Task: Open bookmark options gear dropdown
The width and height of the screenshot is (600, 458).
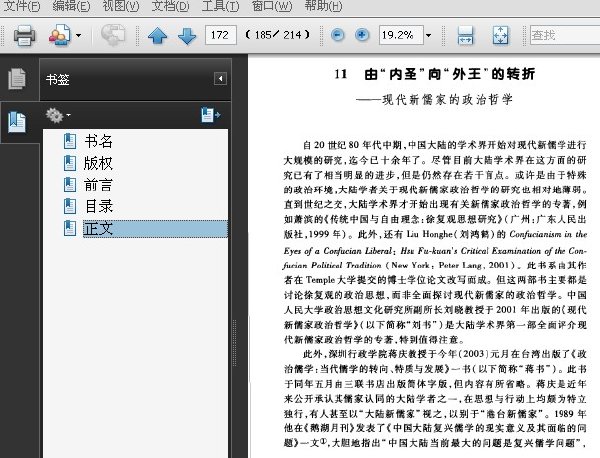Action: coord(58,115)
